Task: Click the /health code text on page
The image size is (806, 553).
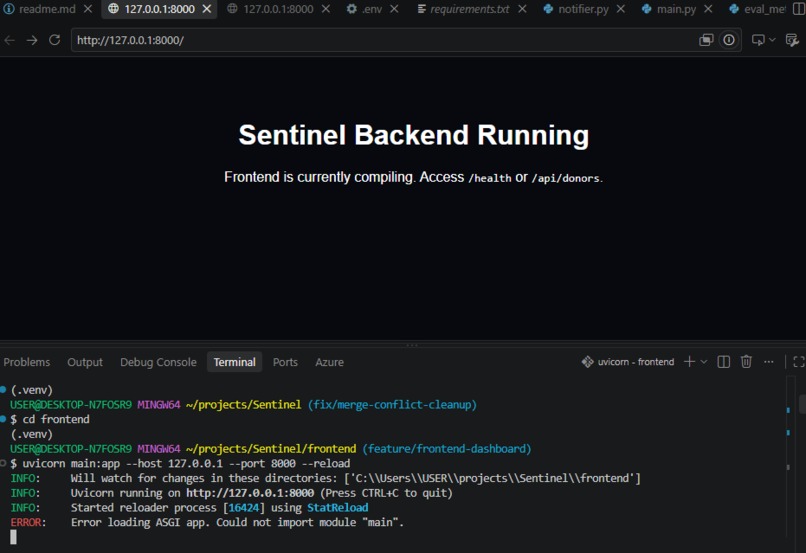Action: [x=489, y=178]
